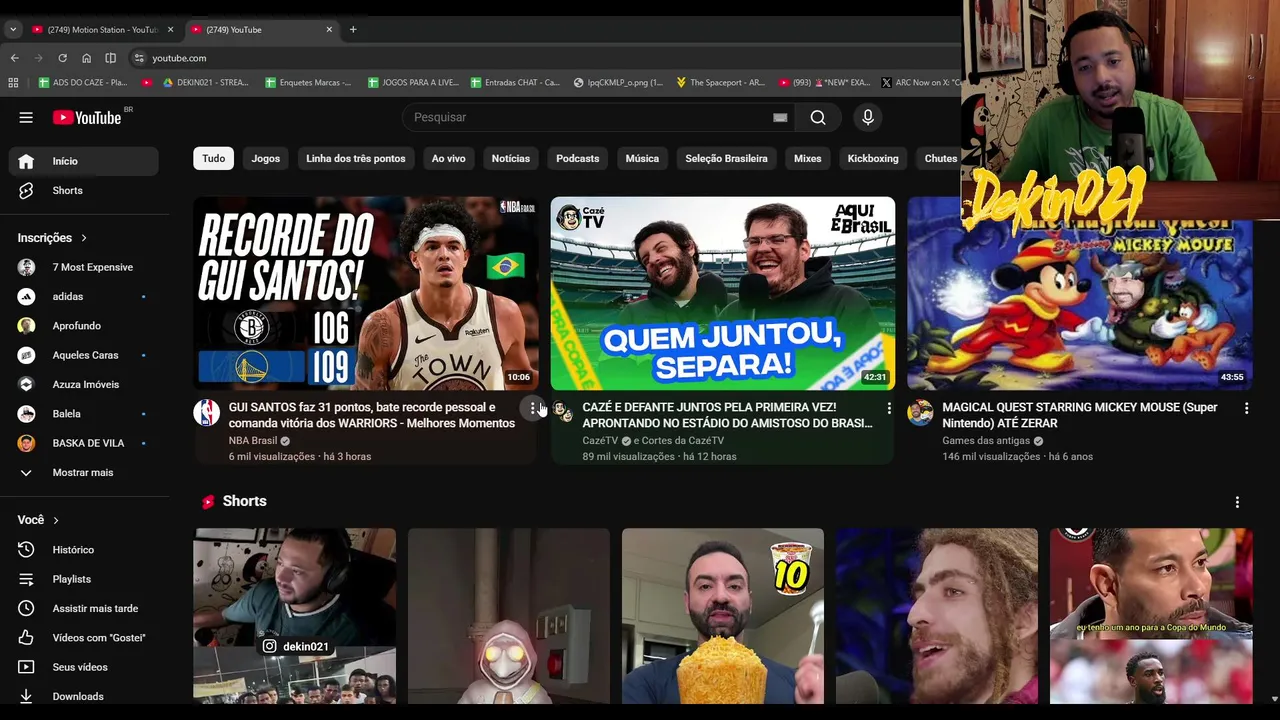Open options menu for CazéTV video

point(889,408)
